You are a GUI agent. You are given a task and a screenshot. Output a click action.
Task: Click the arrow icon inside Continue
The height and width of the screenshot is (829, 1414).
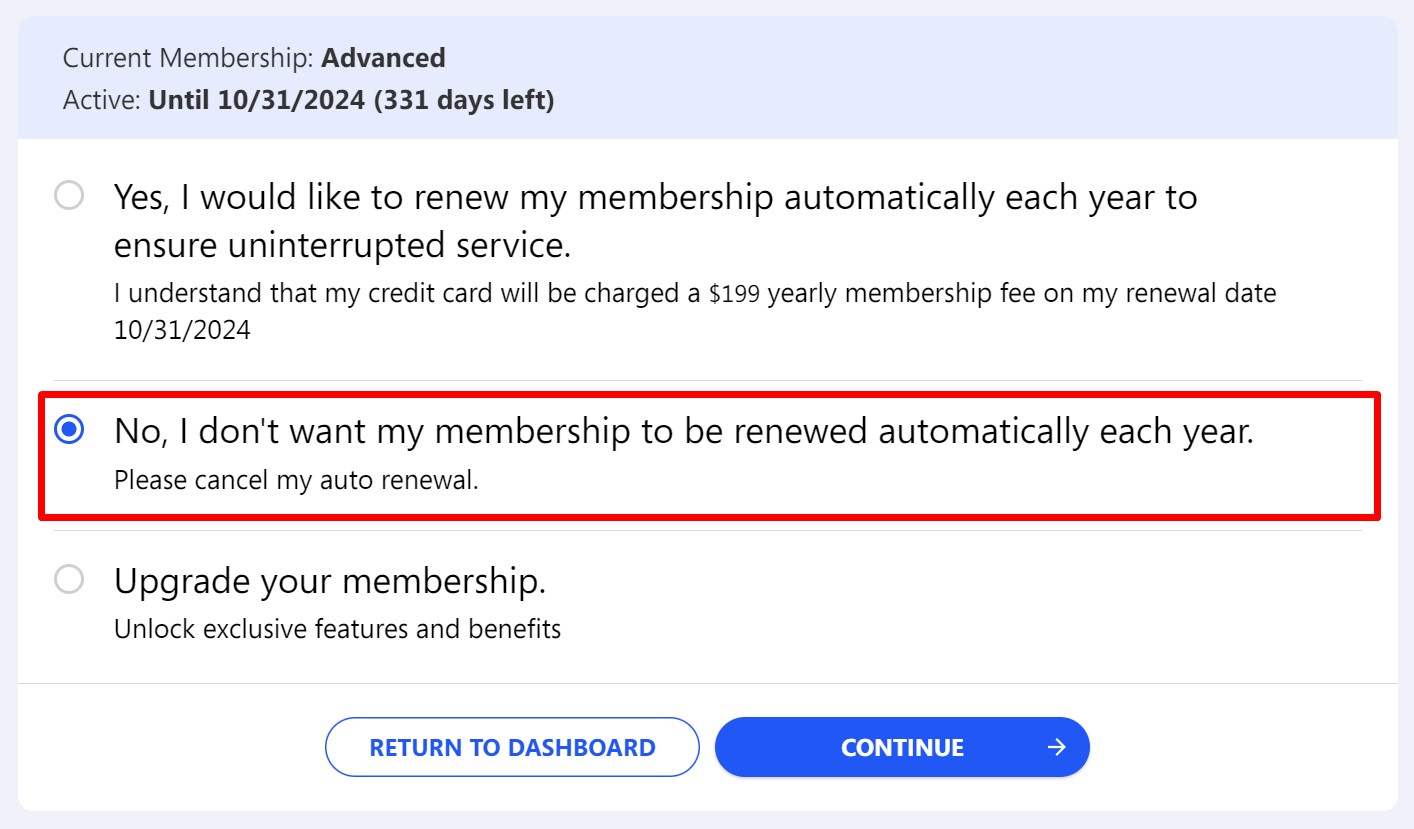click(1054, 746)
